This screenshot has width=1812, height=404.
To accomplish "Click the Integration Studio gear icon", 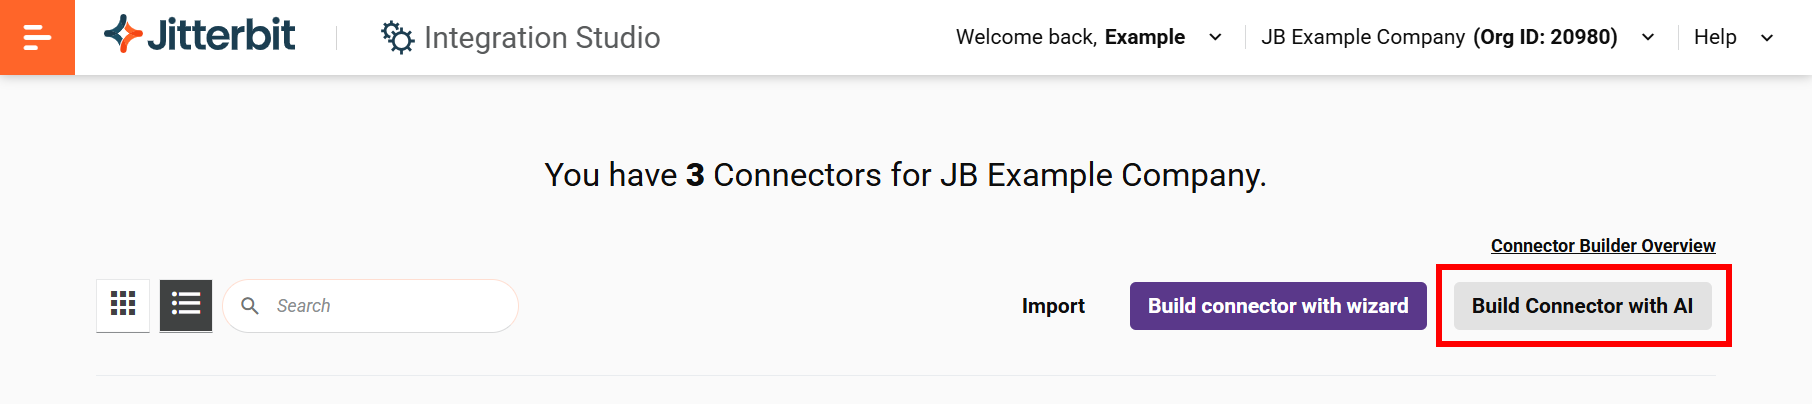I will 397,38.
